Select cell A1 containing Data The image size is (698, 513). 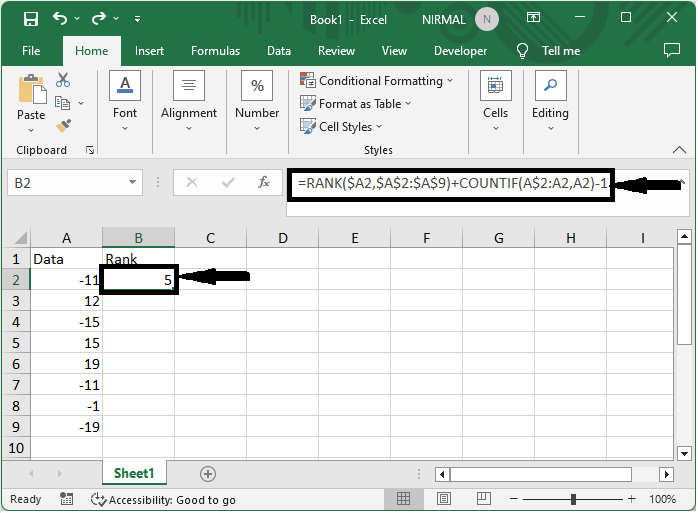[66, 259]
